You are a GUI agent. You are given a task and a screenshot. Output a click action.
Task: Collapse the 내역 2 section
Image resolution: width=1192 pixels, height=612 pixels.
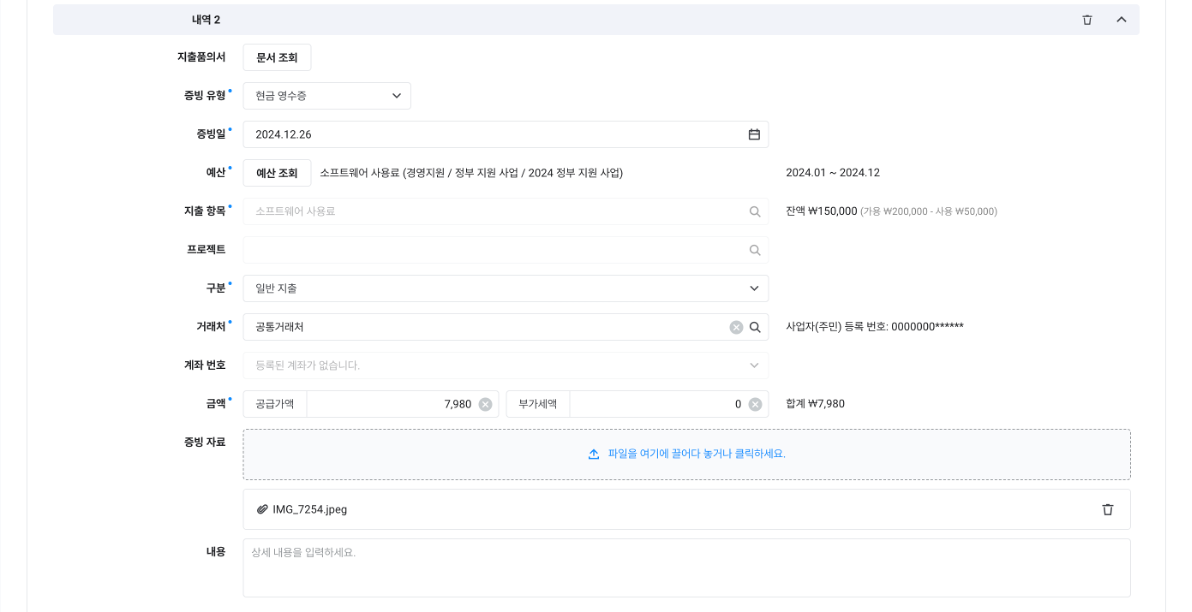pyautogui.click(x=1121, y=20)
